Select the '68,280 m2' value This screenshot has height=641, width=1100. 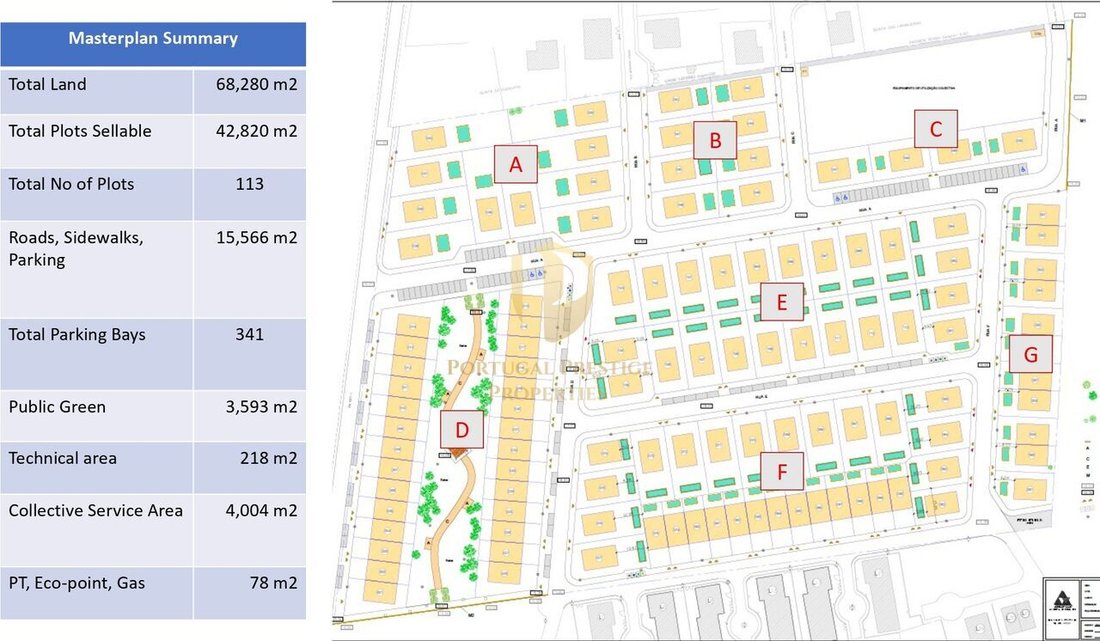[257, 85]
